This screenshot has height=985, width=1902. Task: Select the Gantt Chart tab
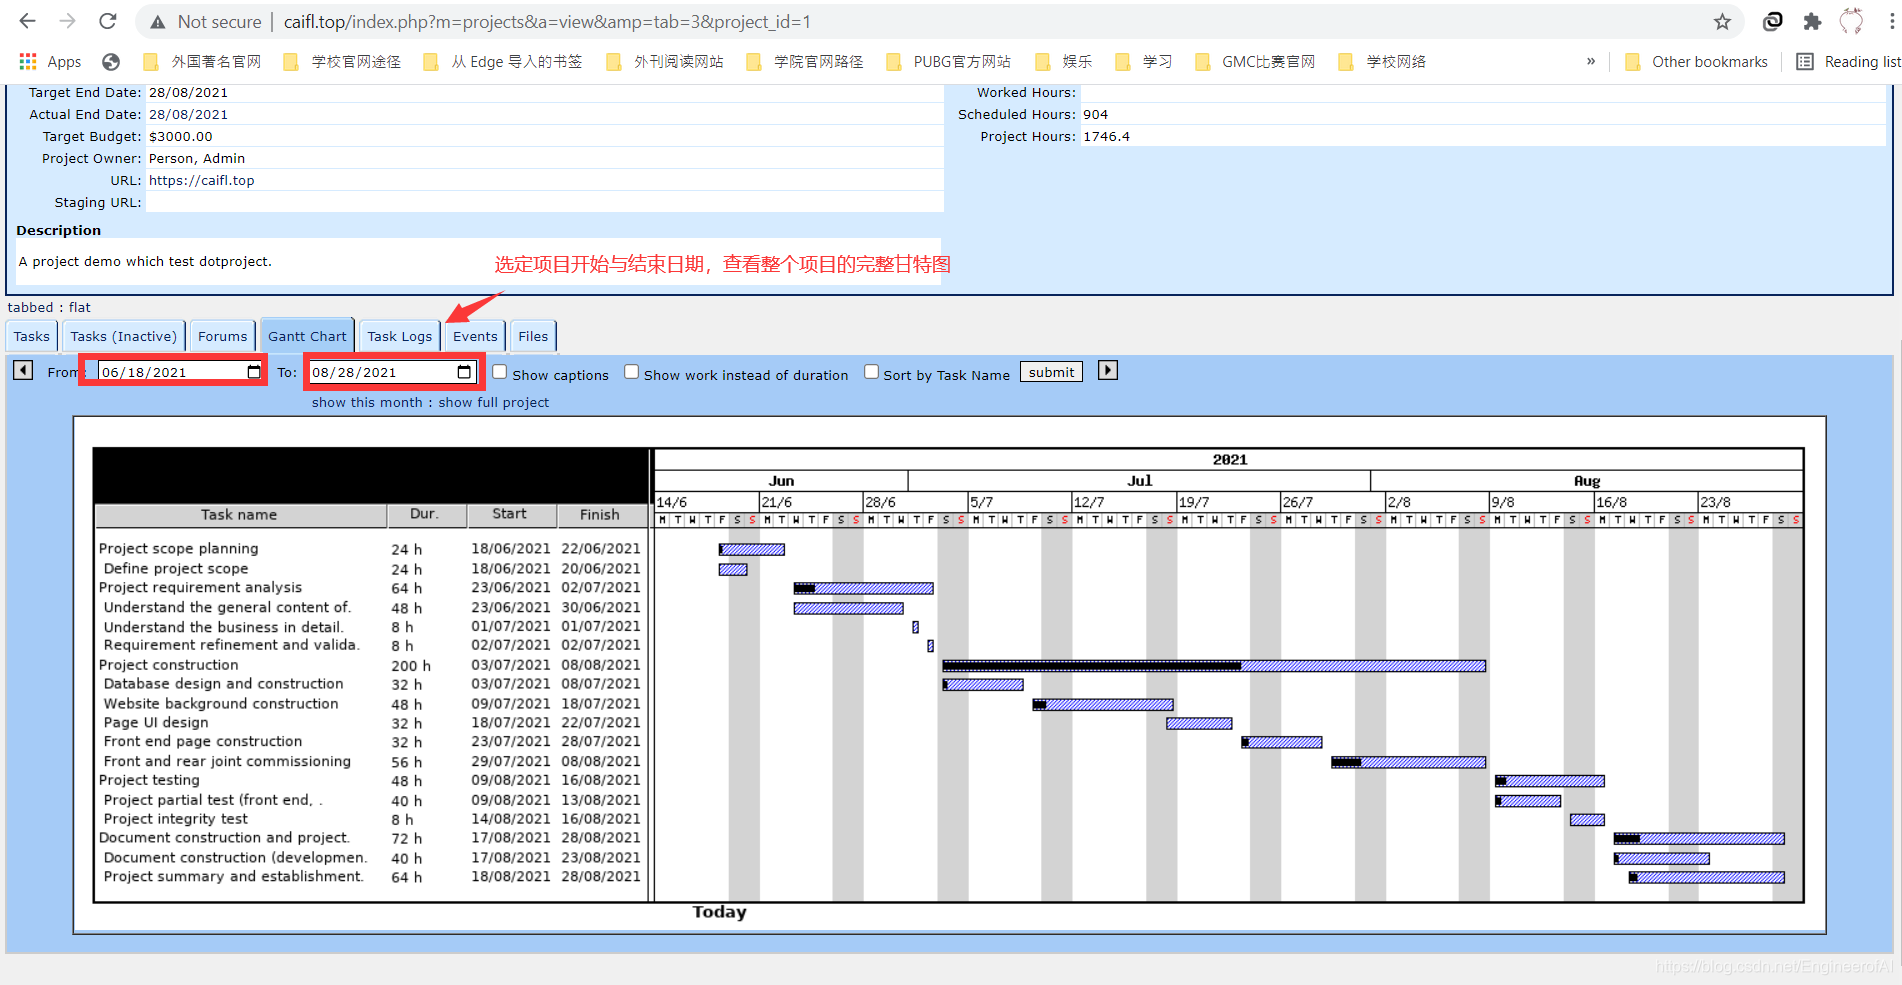coord(307,336)
